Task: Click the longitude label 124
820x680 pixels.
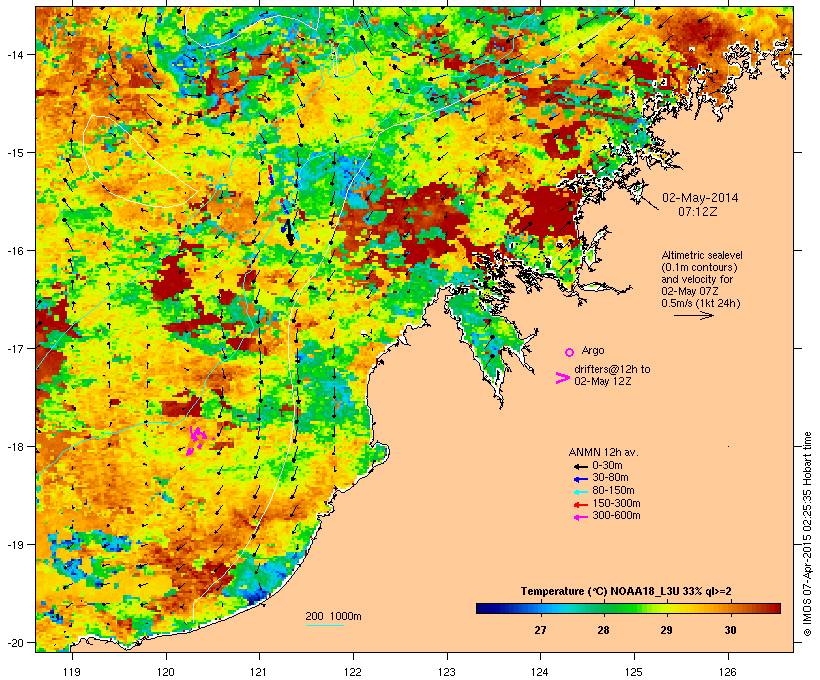Action: point(540,672)
